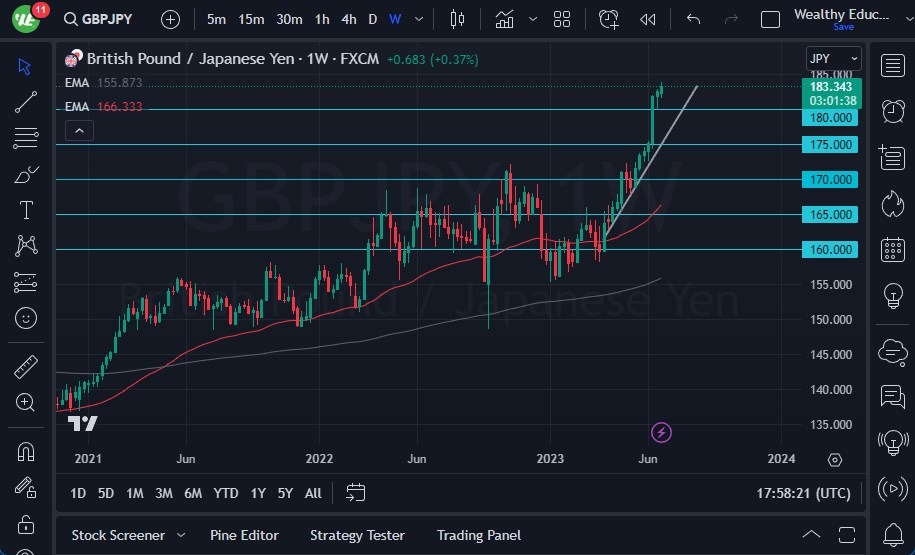
Task: Collapse the indicator legend chevron
Action: [x=79, y=130]
